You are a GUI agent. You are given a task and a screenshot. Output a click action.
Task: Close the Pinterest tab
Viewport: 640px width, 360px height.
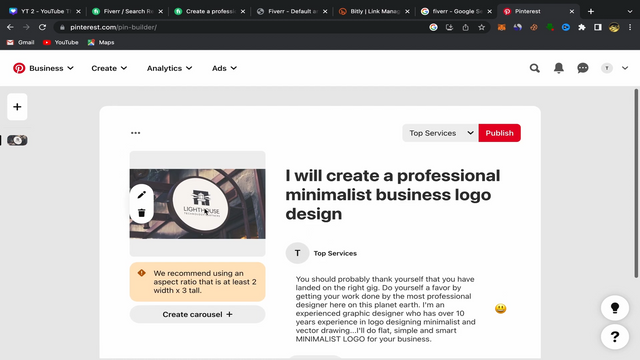(x=571, y=11)
